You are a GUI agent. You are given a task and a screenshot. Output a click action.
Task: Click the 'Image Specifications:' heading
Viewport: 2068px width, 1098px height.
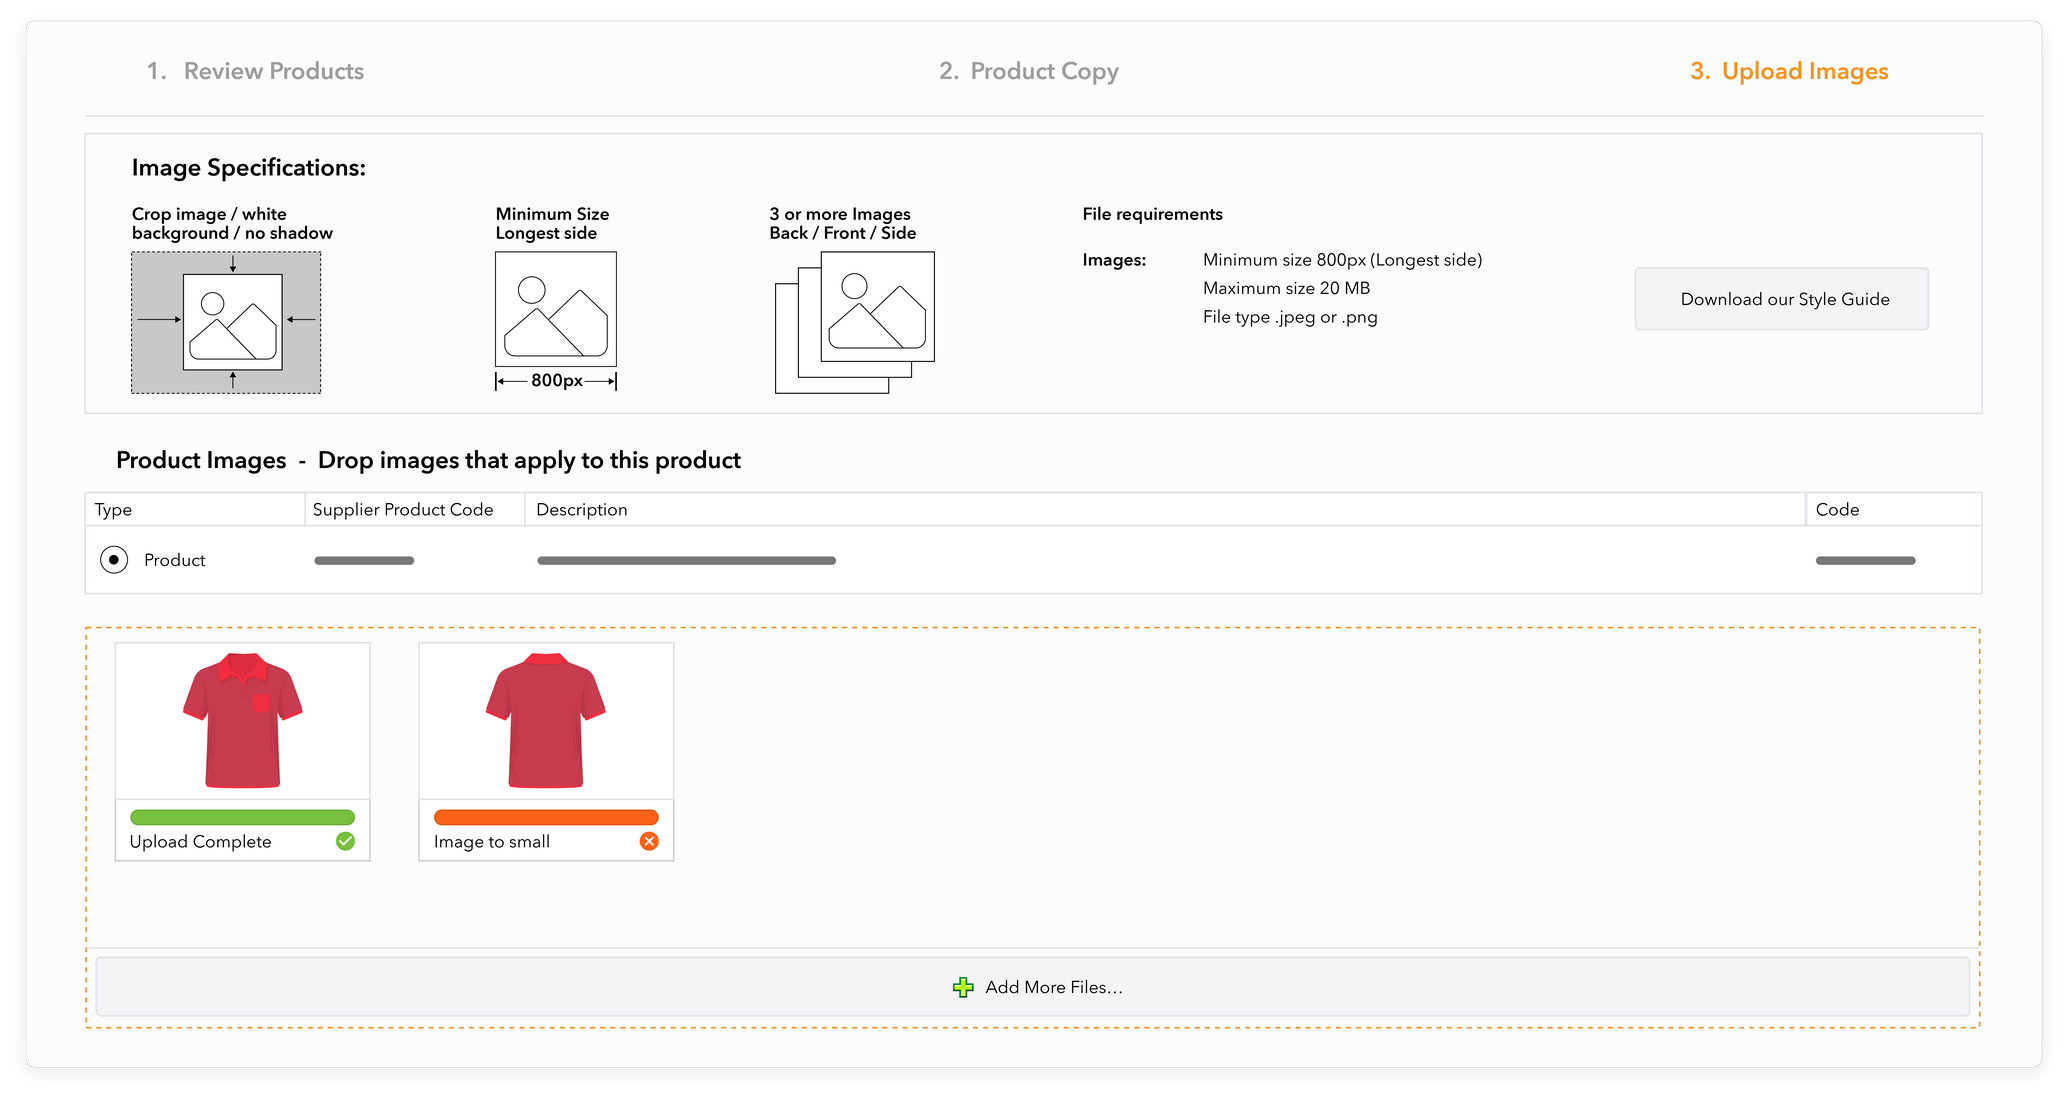tap(248, 167)
